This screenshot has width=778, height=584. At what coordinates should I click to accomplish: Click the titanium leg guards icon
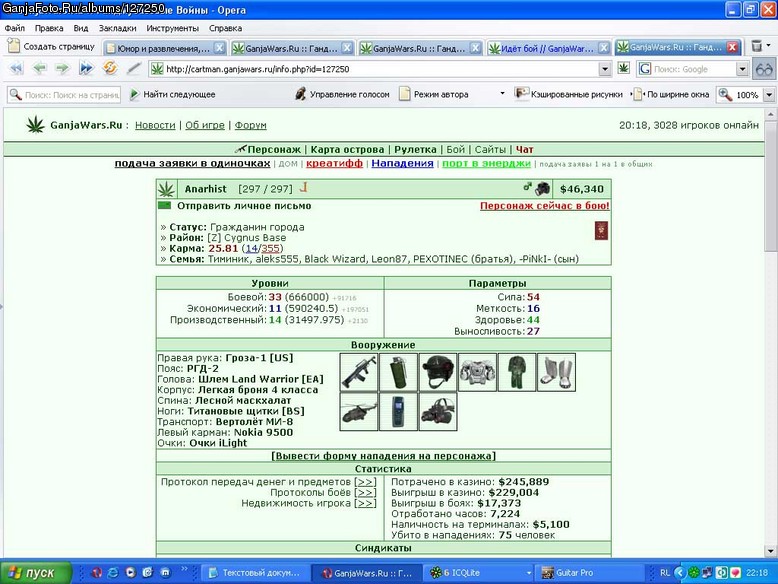pyautogui.click(x=556, y=372)
